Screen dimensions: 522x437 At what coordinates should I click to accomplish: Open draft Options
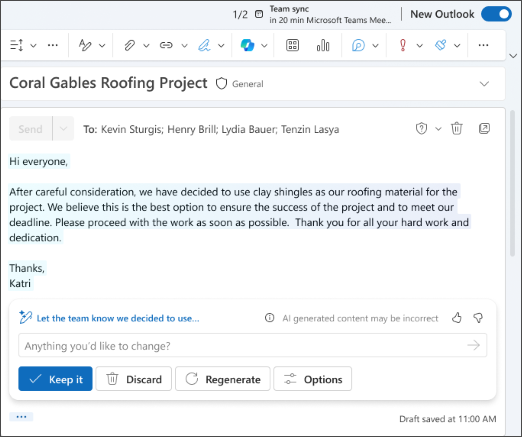tap(313, 379)
